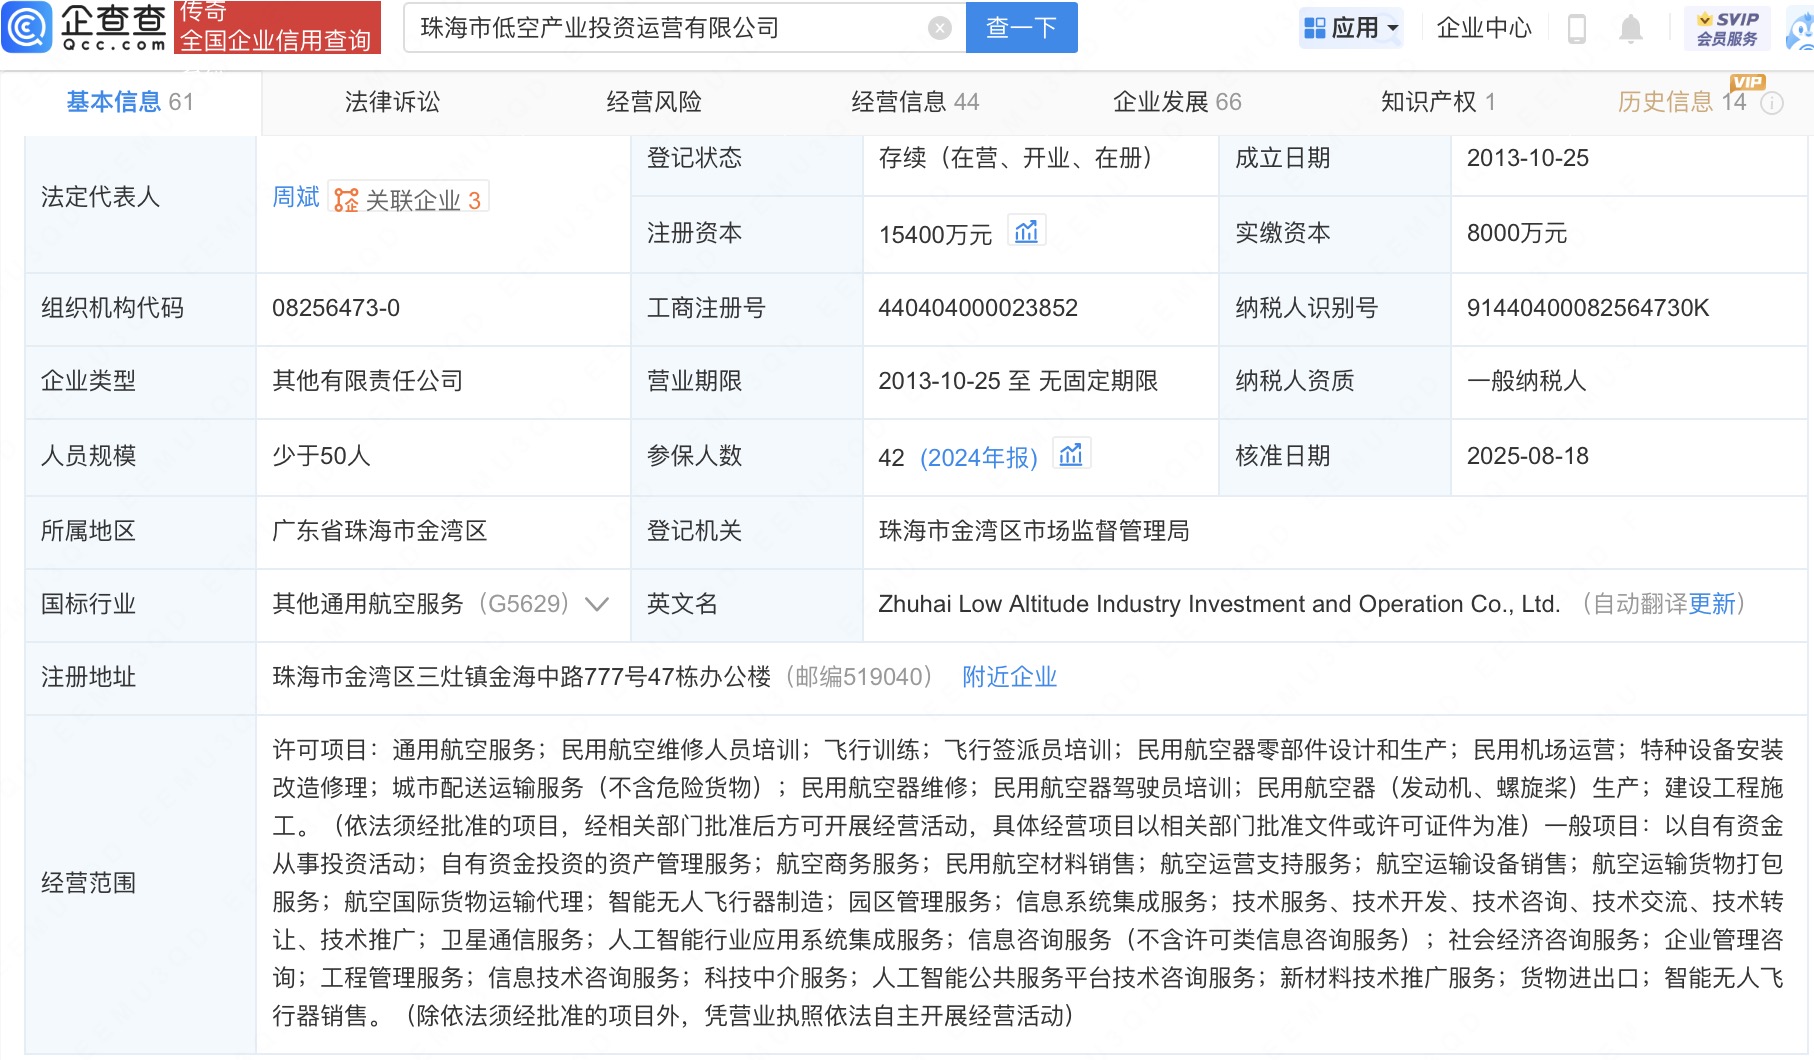Click the Qcc.com logo icon

pyautogui.click(x=27, y=27)
